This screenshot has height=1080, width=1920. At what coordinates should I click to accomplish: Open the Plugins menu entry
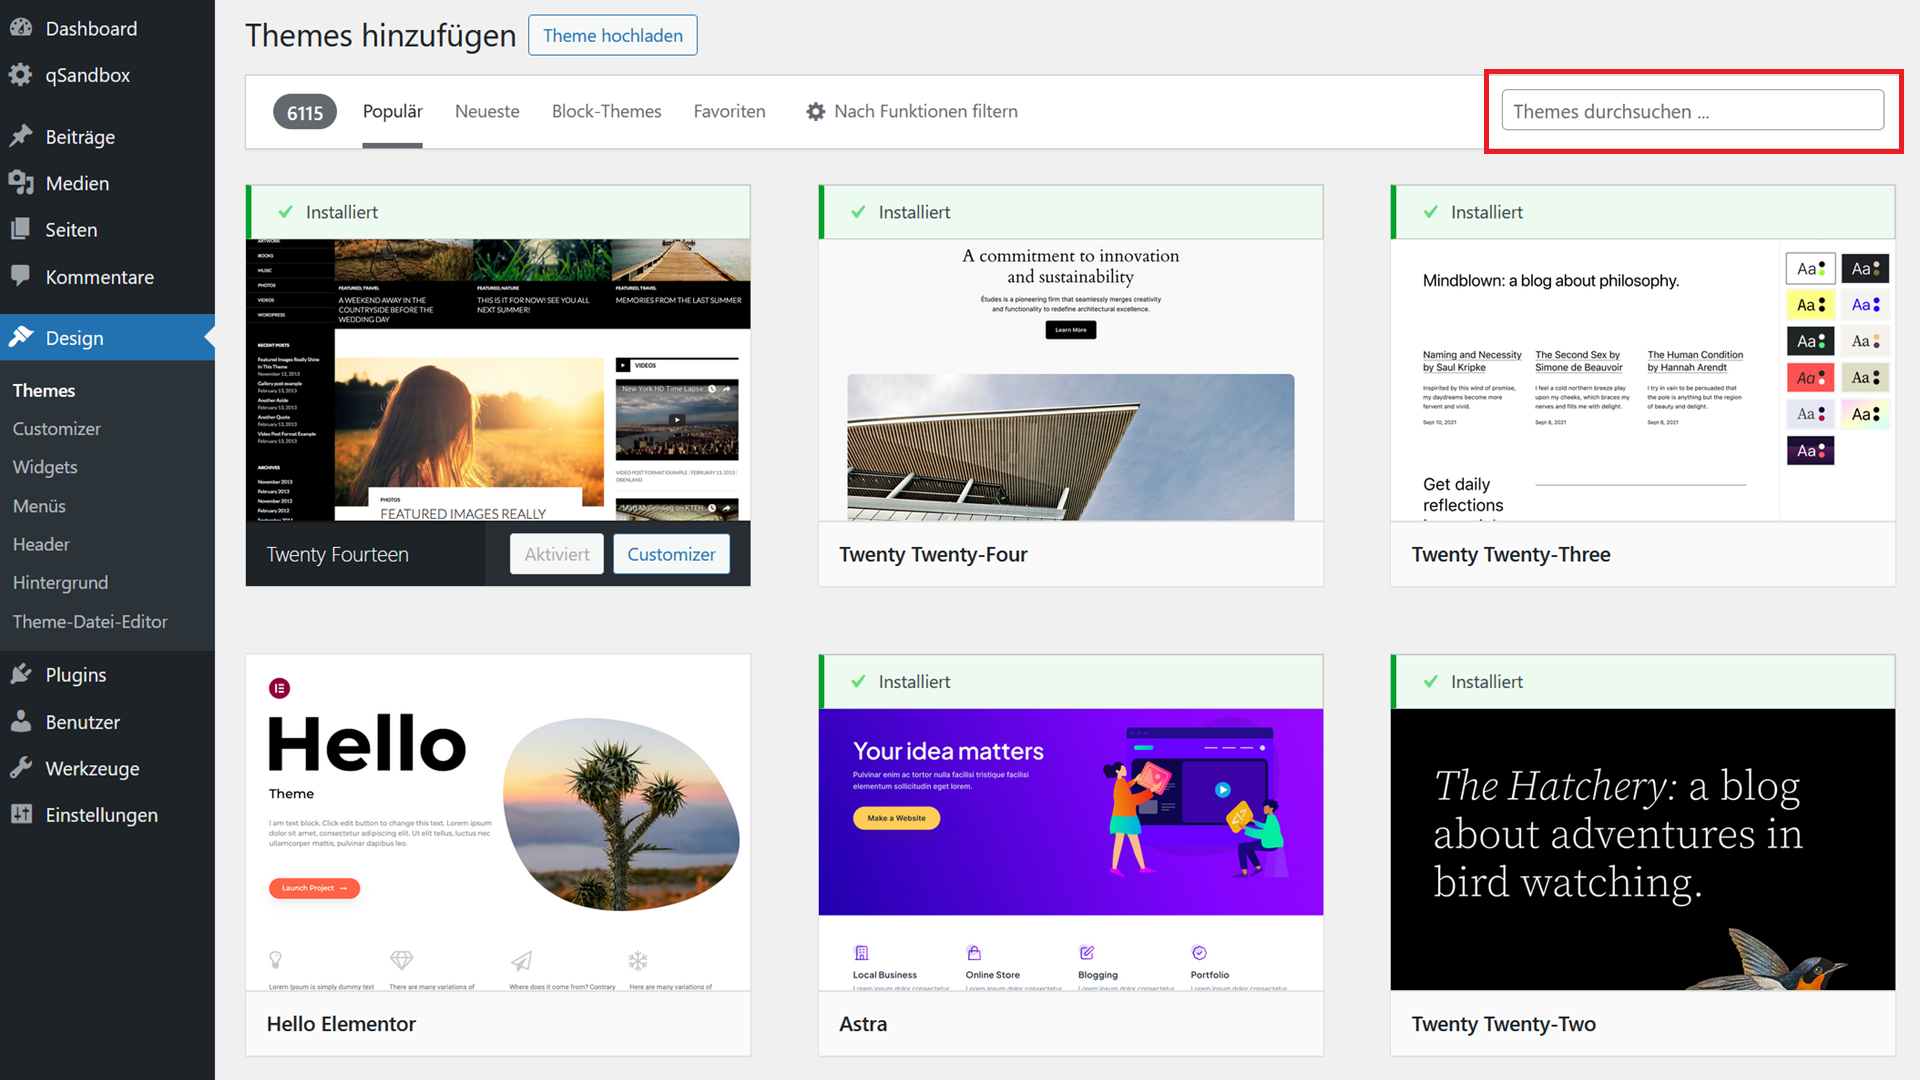pos(107,675)
